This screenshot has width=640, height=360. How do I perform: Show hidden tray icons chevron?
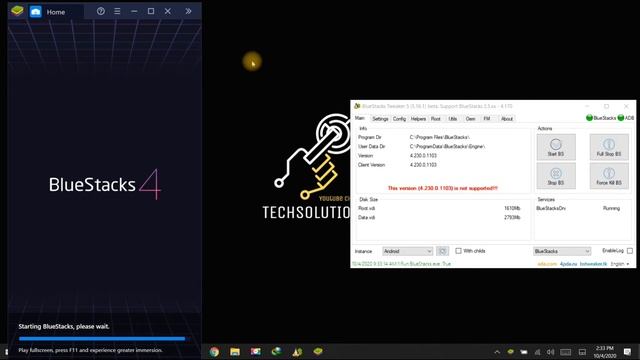497,352
